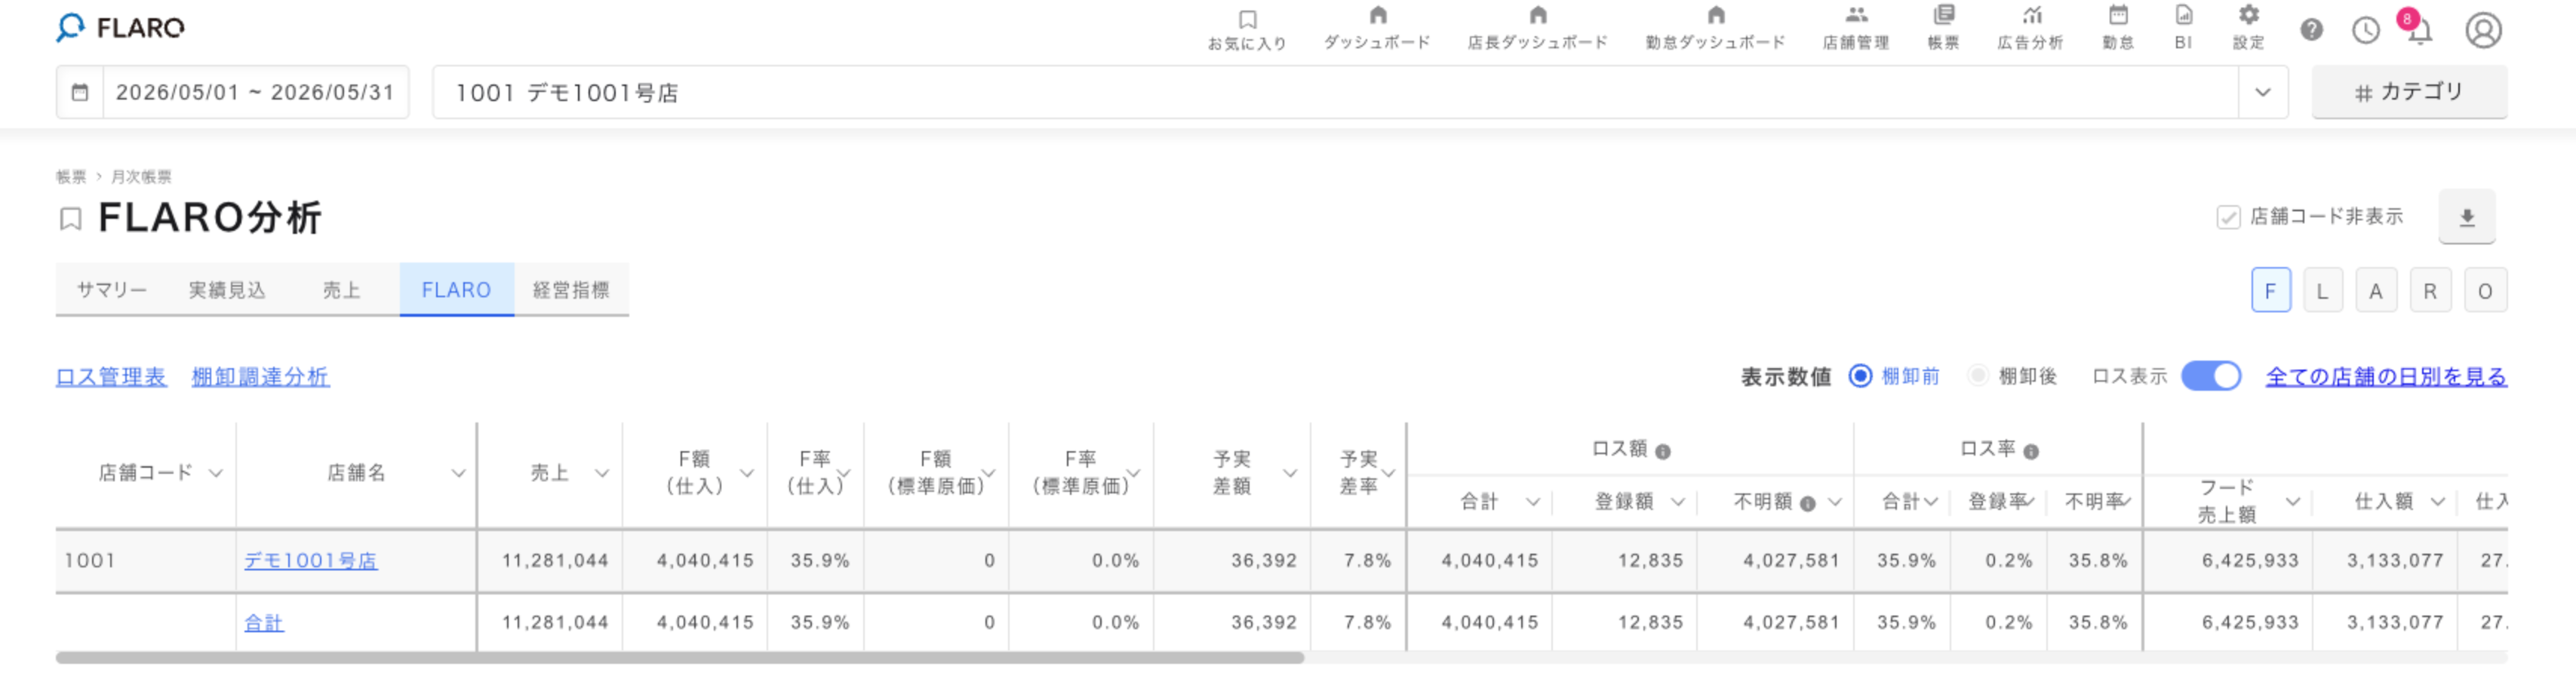This screenshot has width=2576, height=685.
Task: Toggle the F indicator button
Action: point(2270,291)
